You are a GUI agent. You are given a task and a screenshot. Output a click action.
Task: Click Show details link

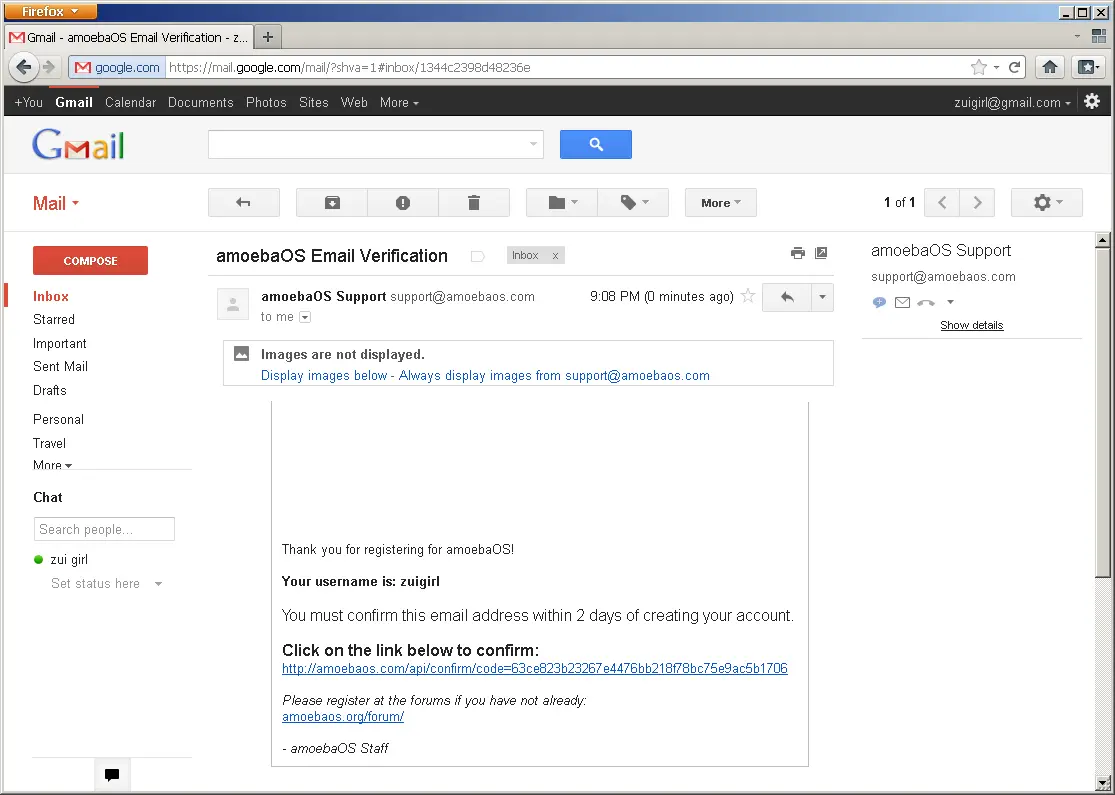[x=971, y=325]
